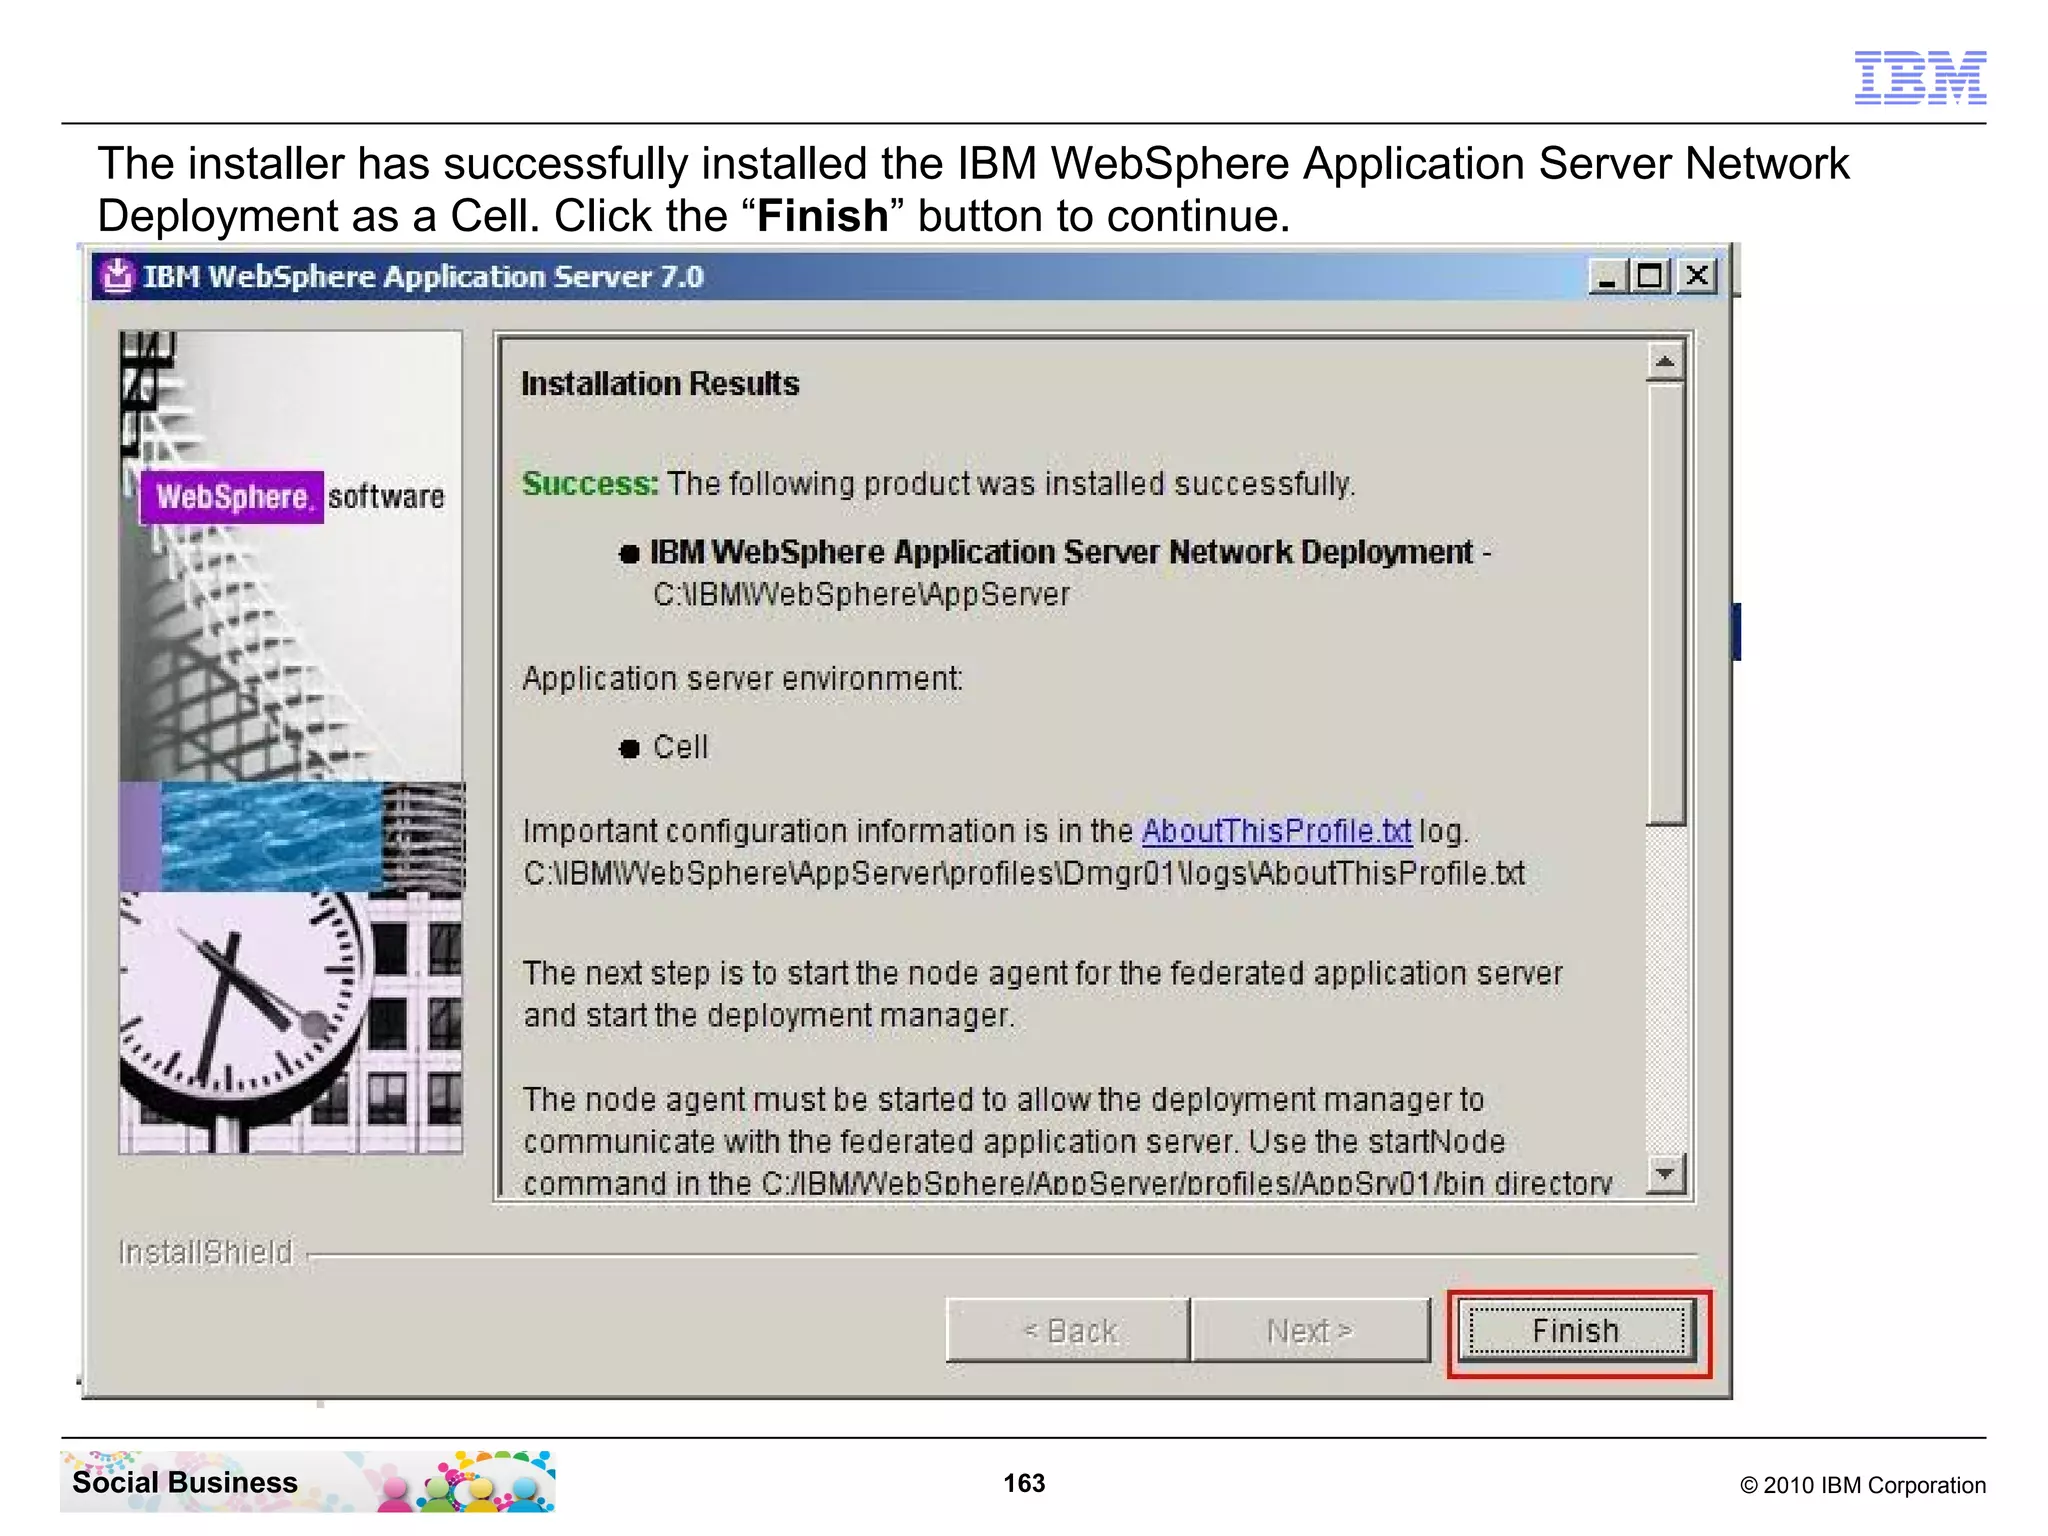The height and width of the screenshot is (1536, 2048).
Task: Click the Installation Results heading
Action: click(x=660, y=384)
